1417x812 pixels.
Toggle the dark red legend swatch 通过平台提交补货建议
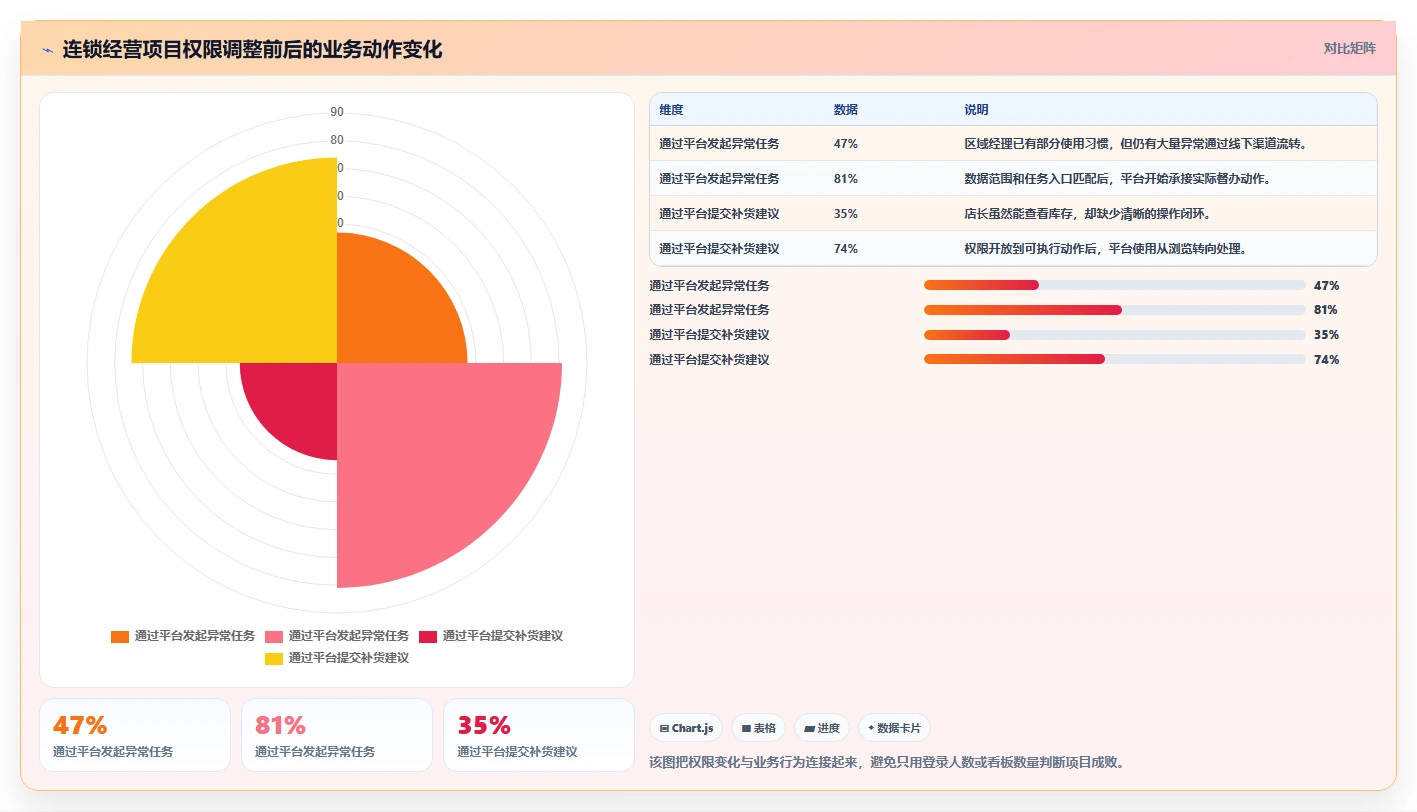point(428,636)
